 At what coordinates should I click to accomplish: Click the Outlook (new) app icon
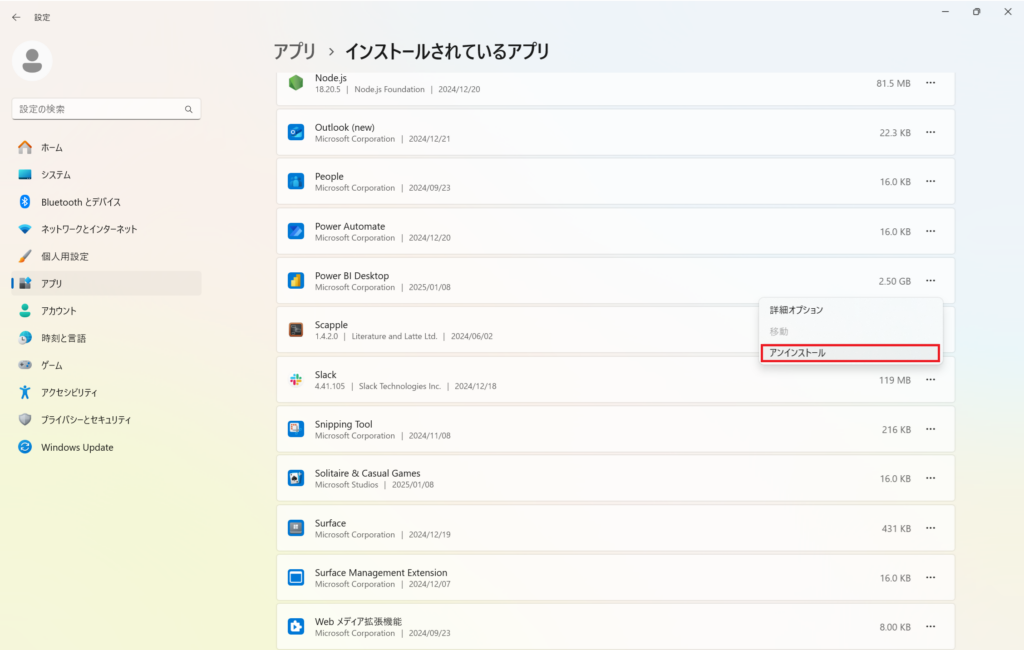click(x=296, y=132)
